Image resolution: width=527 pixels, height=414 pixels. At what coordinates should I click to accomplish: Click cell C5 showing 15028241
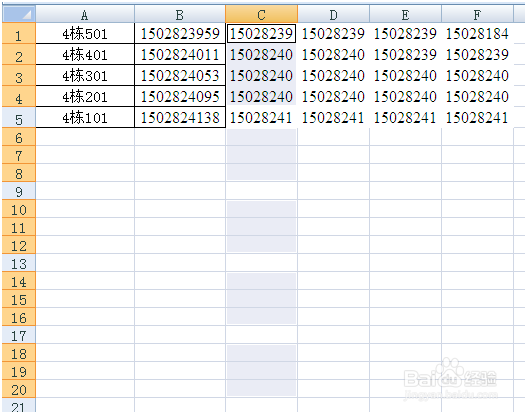[x=261, y=117]
